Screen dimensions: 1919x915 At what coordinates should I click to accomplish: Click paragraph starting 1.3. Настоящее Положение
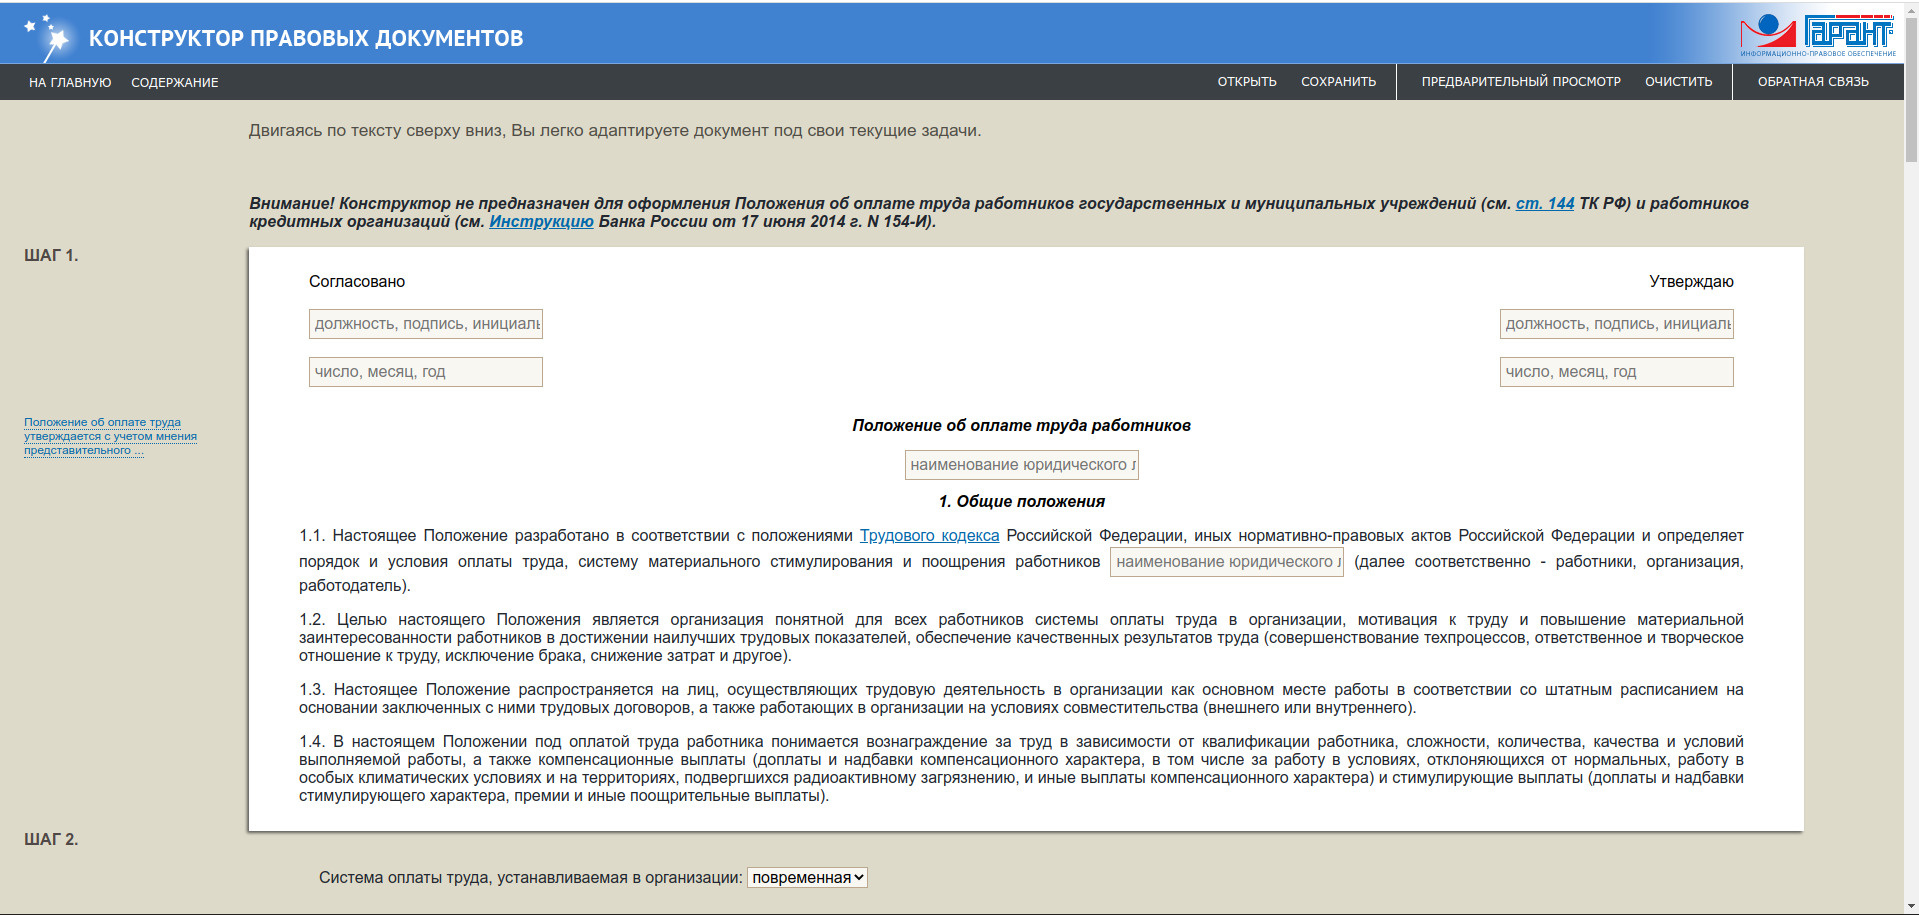point(1021,699)
